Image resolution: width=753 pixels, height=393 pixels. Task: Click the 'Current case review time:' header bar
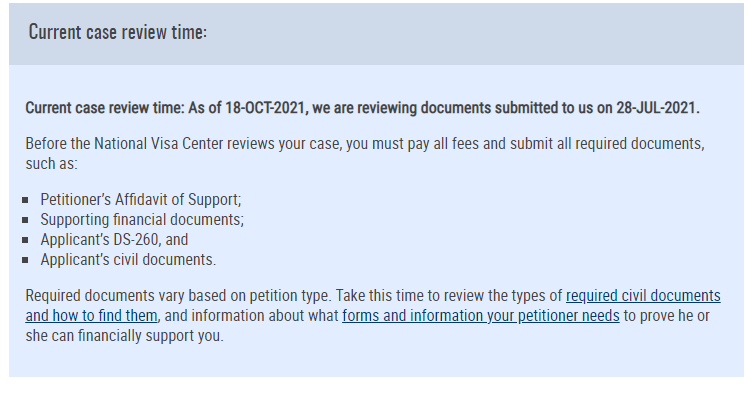click(376, 34)
